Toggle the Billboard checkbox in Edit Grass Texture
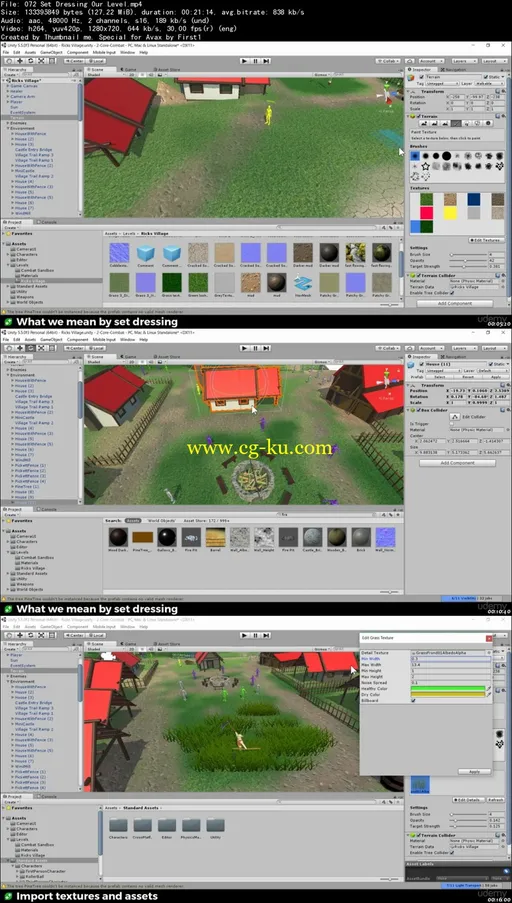Viewport: 512px width, 903px height. pyautogui.click(x=413, y=701)
